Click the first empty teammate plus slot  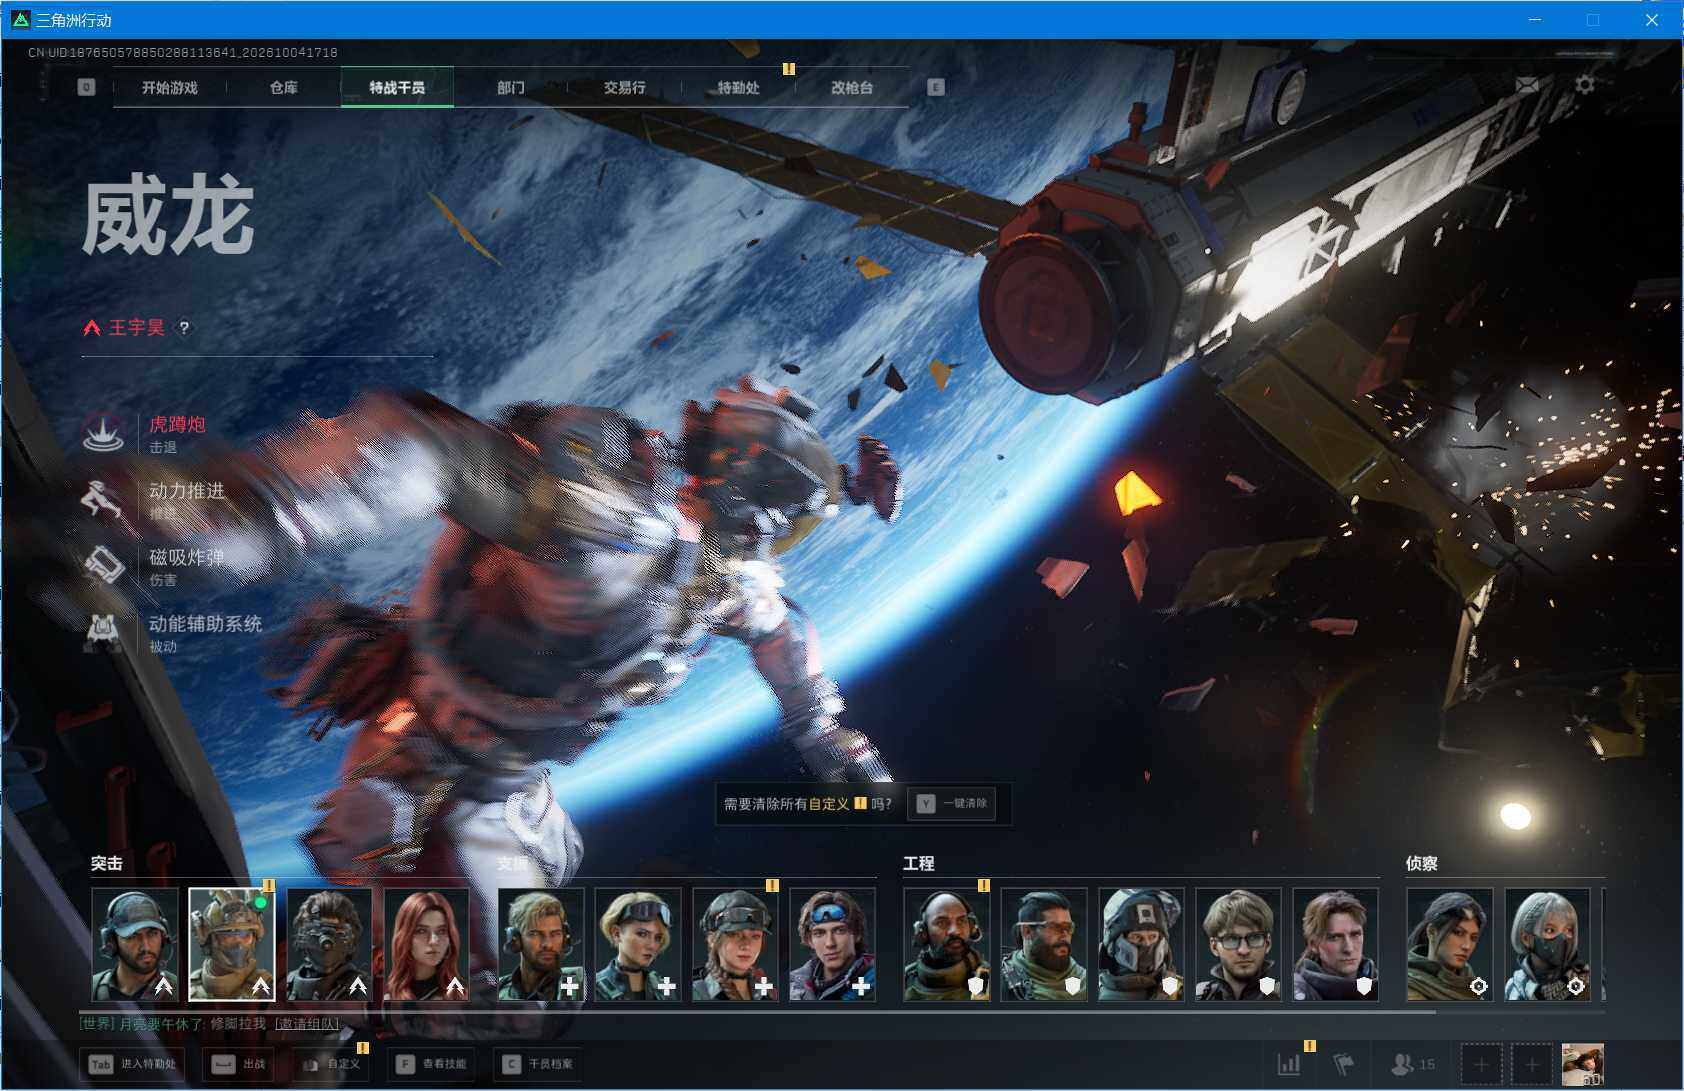(x=1482, y=1064)
